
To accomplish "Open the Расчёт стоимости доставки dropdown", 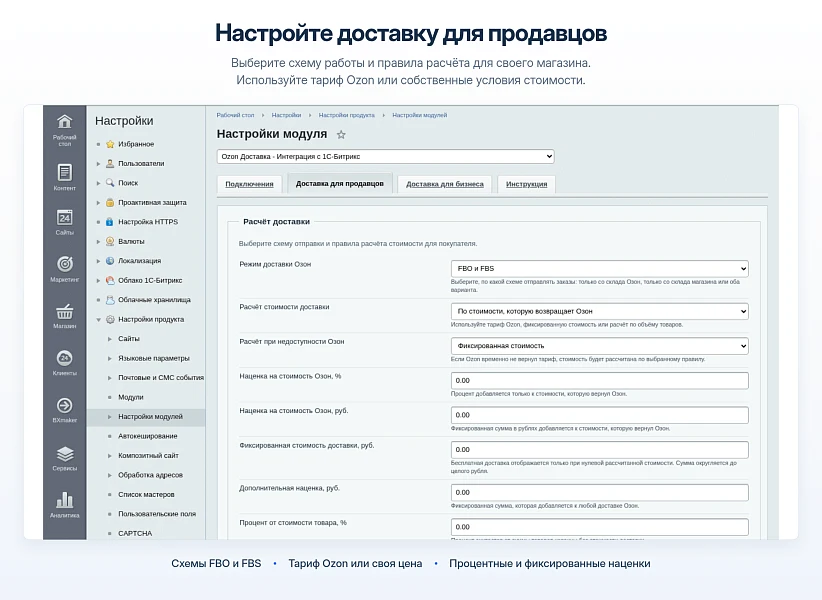I will [599, 311].
